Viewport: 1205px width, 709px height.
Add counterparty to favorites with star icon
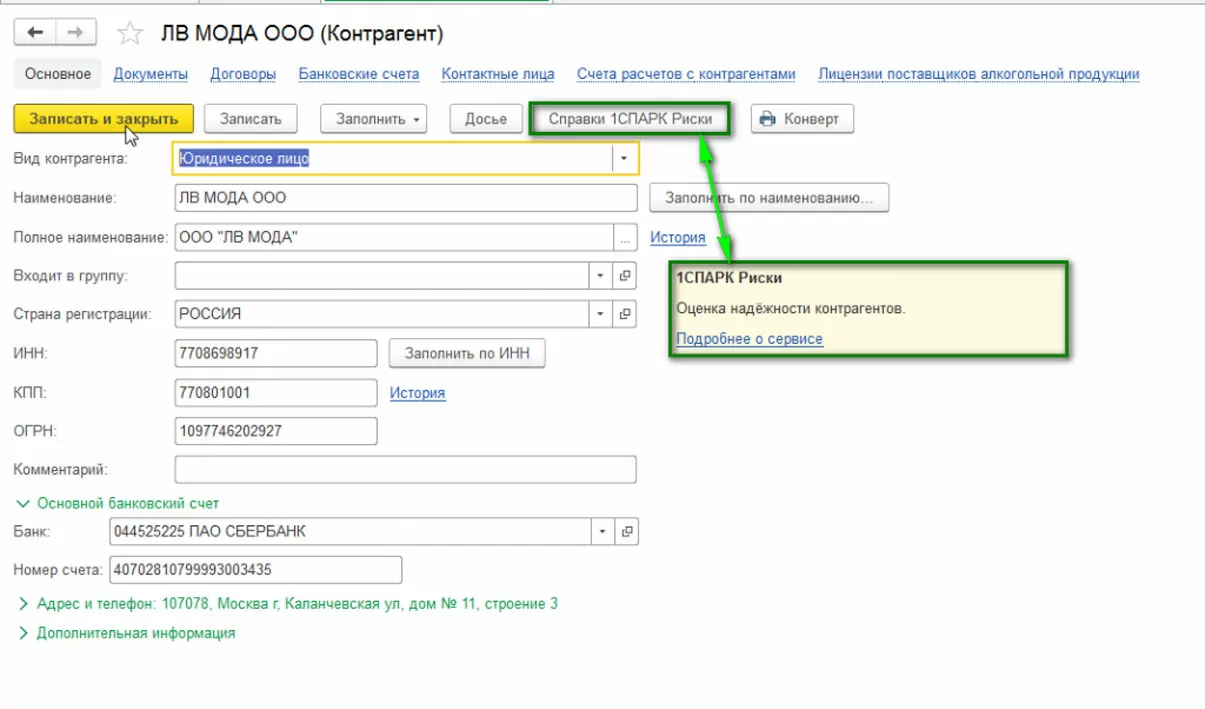tap(130, 34)
